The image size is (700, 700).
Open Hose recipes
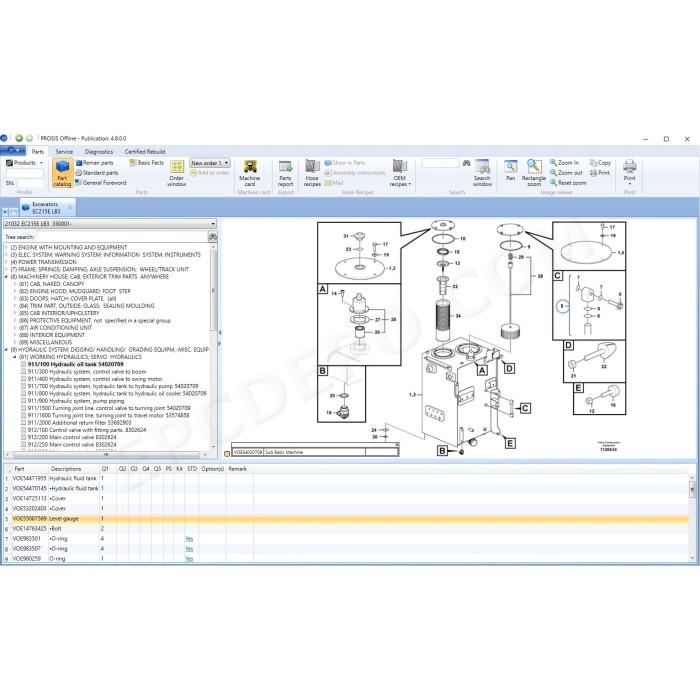(x=312, y=173)
